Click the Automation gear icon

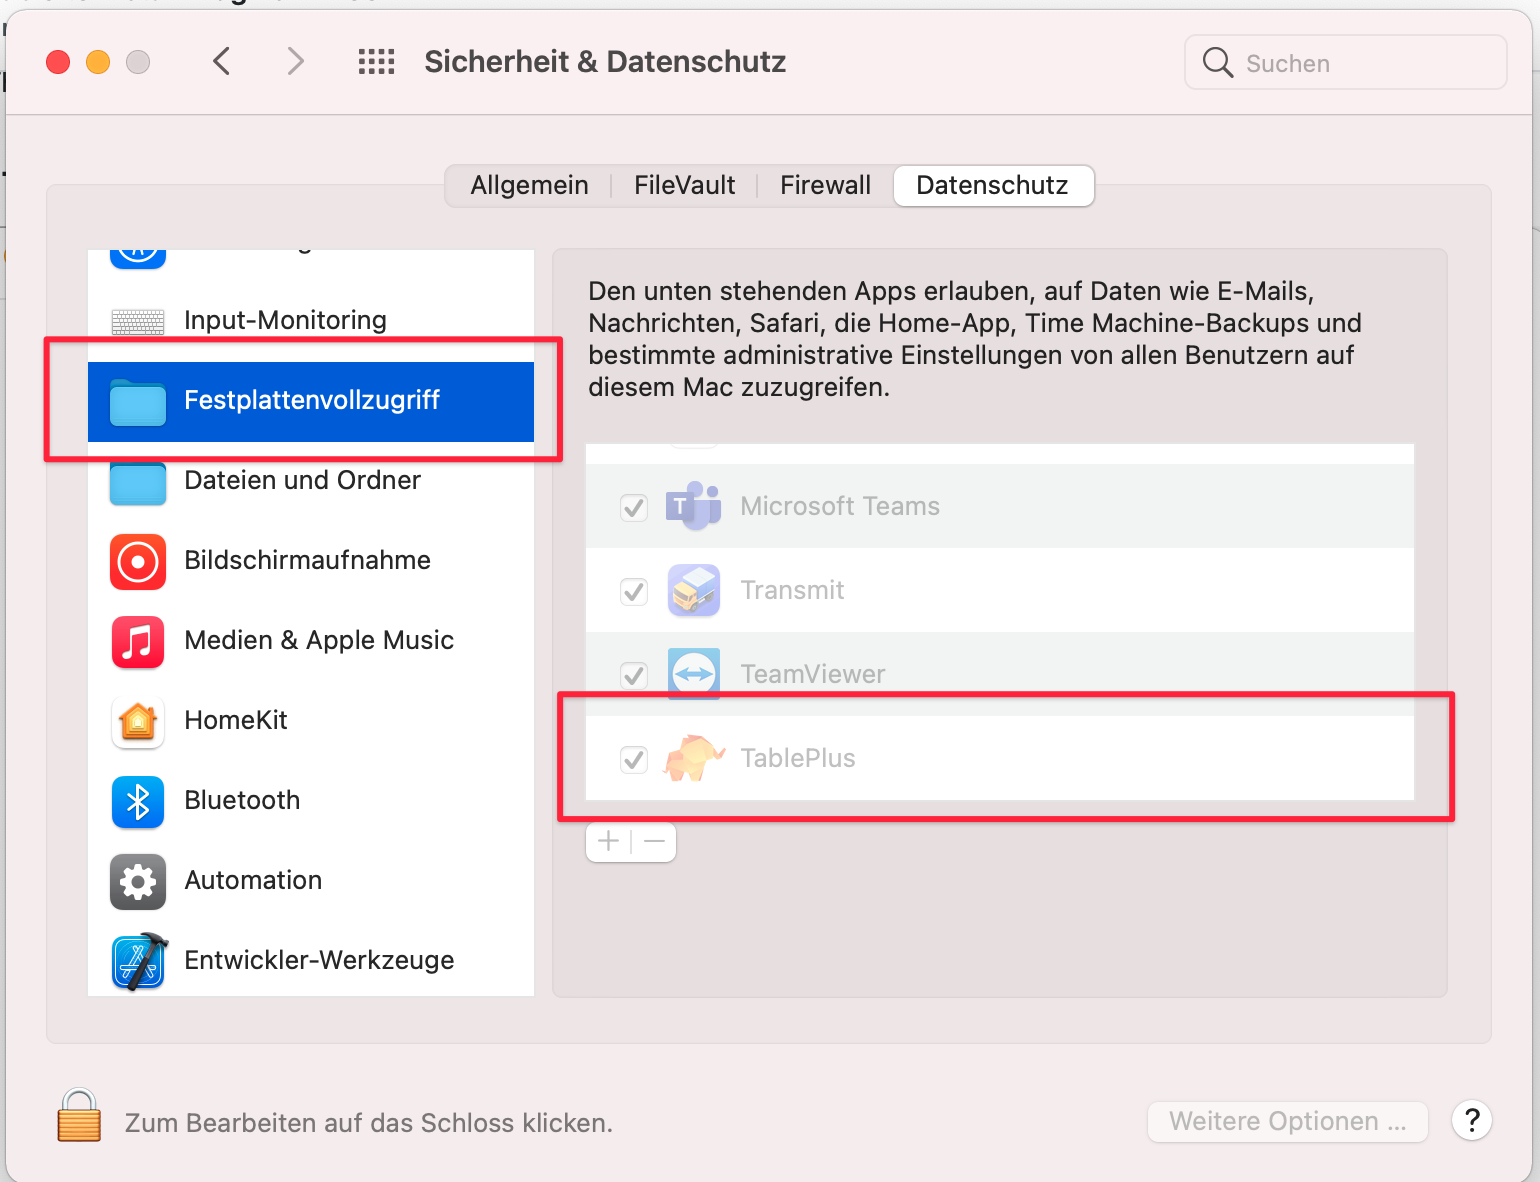coord(138,881)
